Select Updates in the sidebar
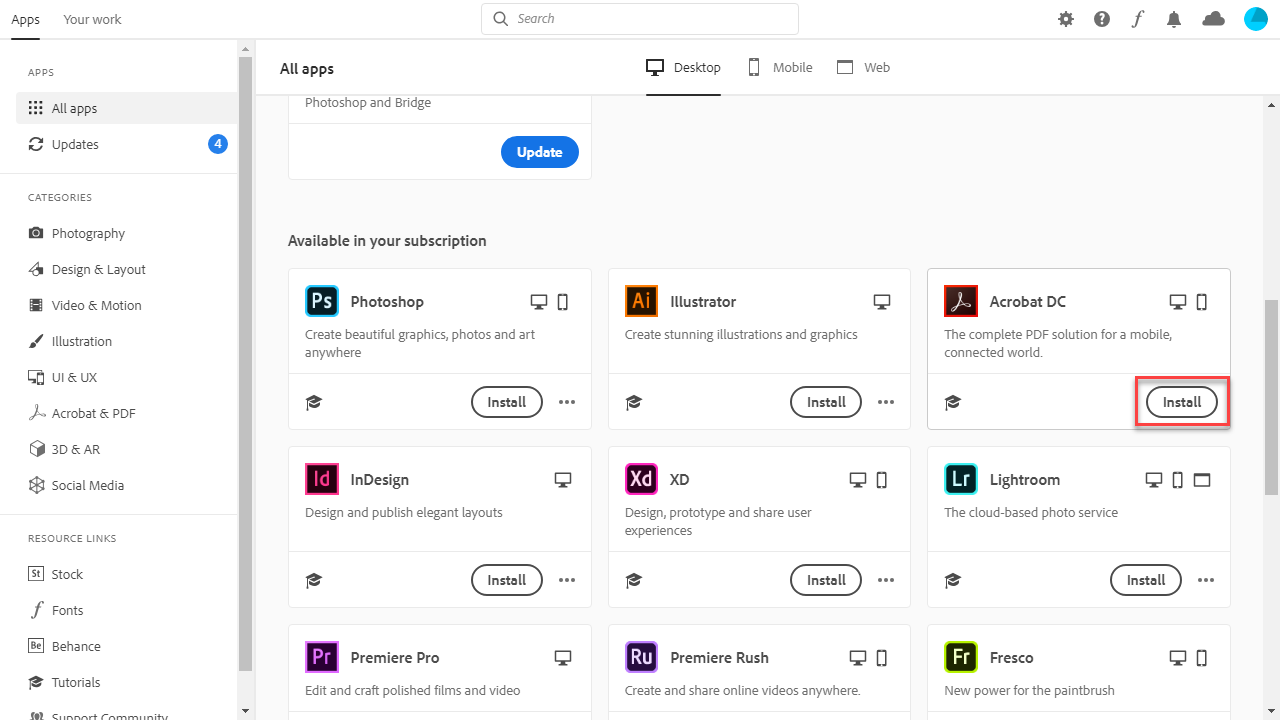 click(75, 144)
